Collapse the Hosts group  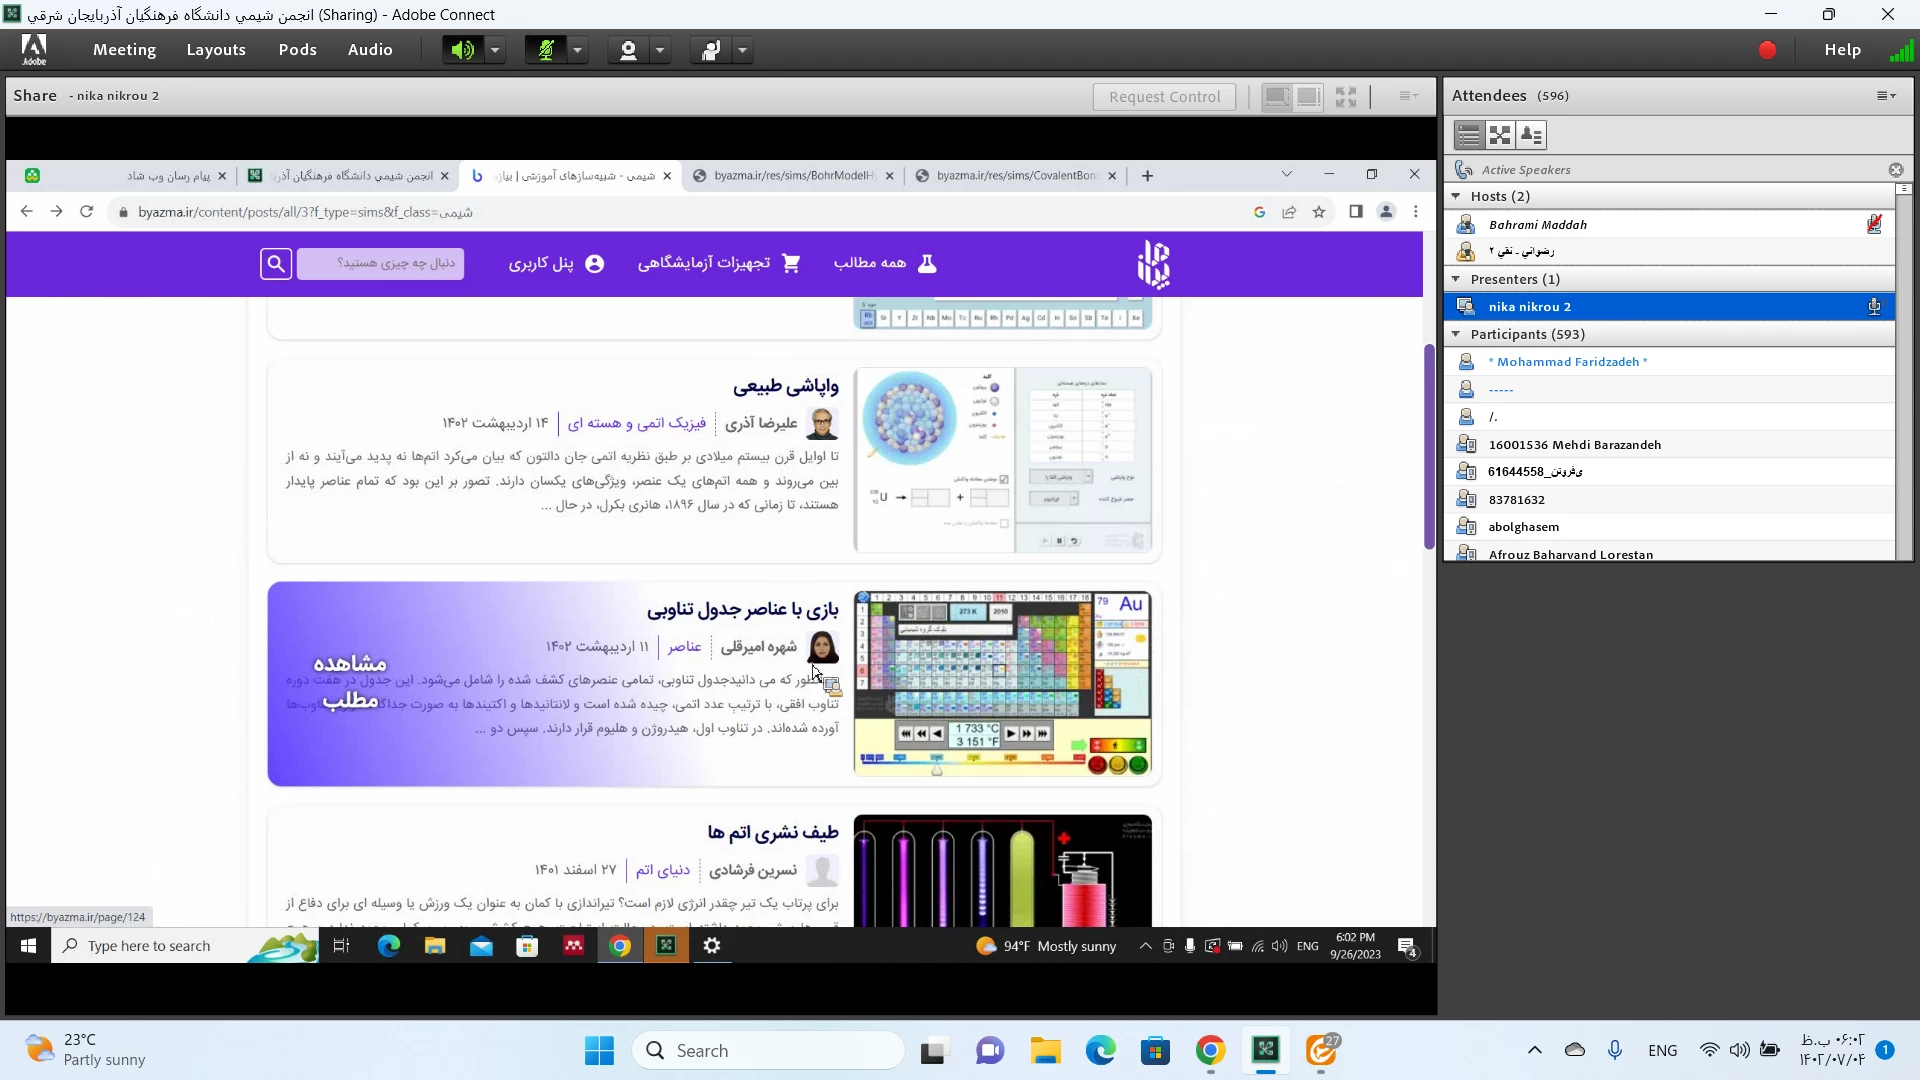(1456, 196)
